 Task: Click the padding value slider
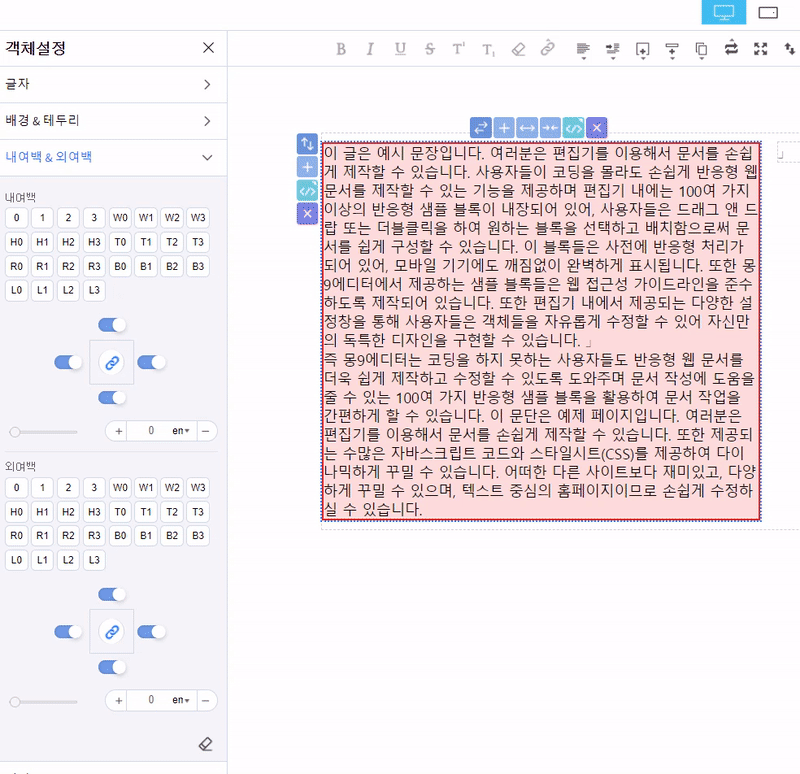click(x=44, y=432)
